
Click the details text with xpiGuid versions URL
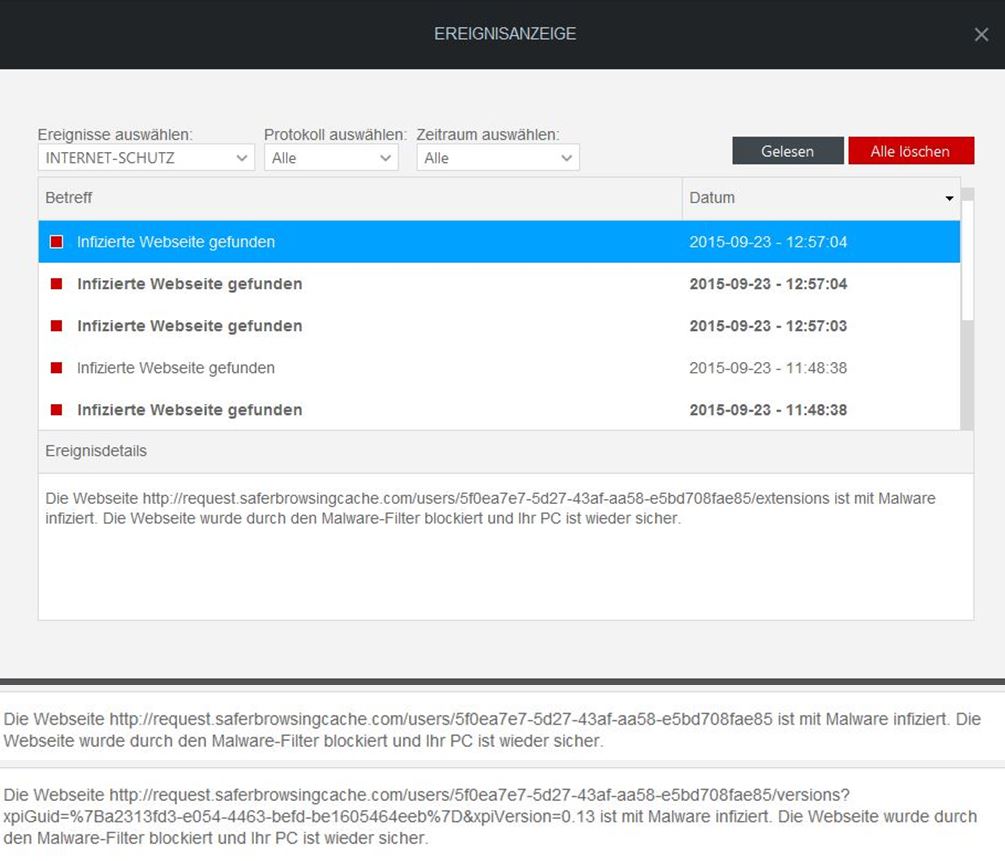(490, 816)
